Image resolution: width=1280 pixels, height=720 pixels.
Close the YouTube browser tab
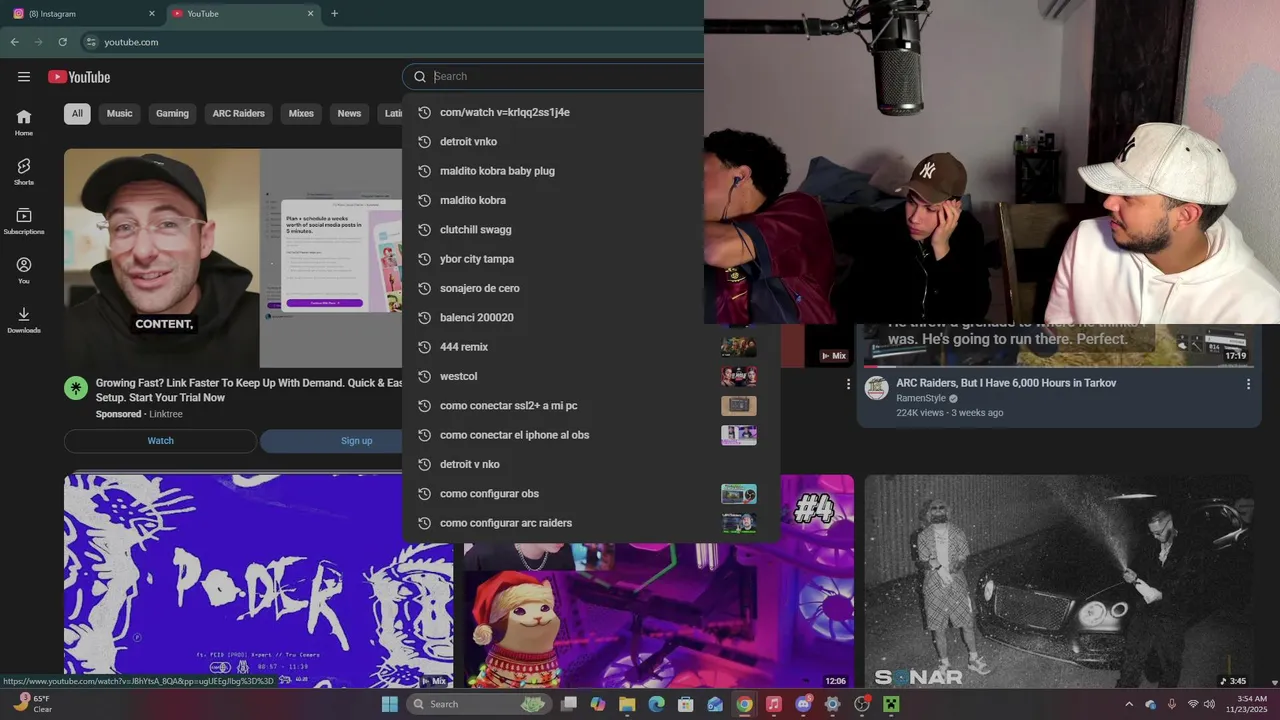point(310,14)
